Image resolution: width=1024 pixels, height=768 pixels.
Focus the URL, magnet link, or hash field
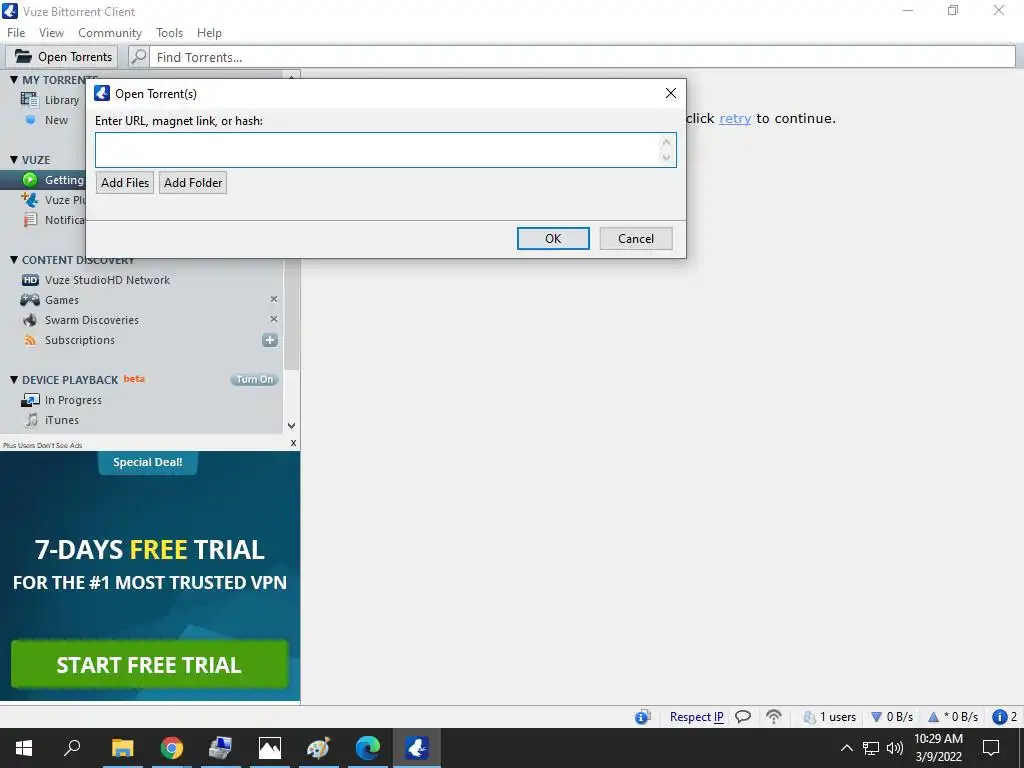385,150
